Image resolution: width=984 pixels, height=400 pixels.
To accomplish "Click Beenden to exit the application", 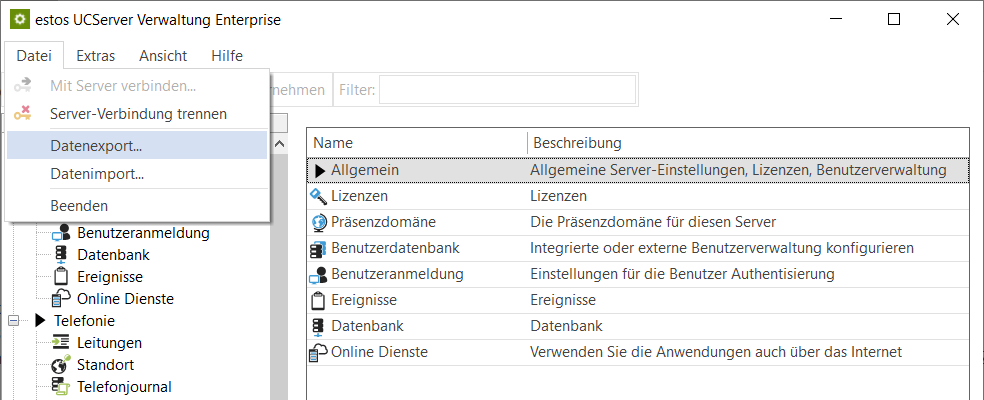I will pos(79,206).
